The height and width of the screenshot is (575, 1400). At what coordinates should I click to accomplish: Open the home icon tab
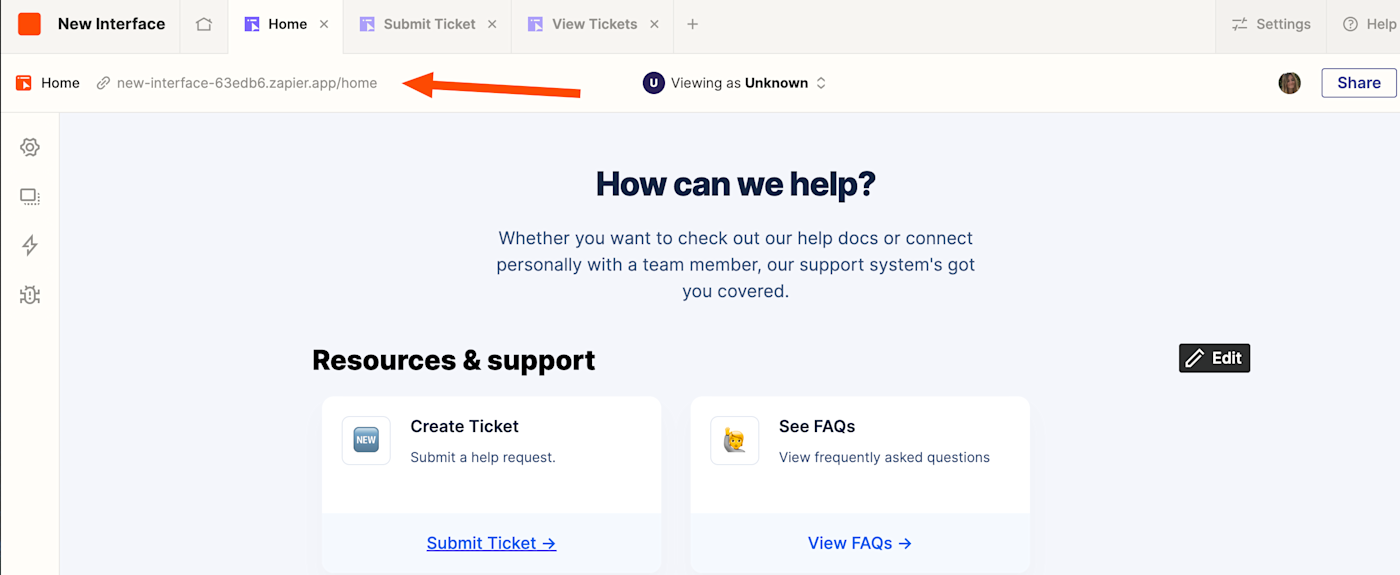(x=204, y=24)
